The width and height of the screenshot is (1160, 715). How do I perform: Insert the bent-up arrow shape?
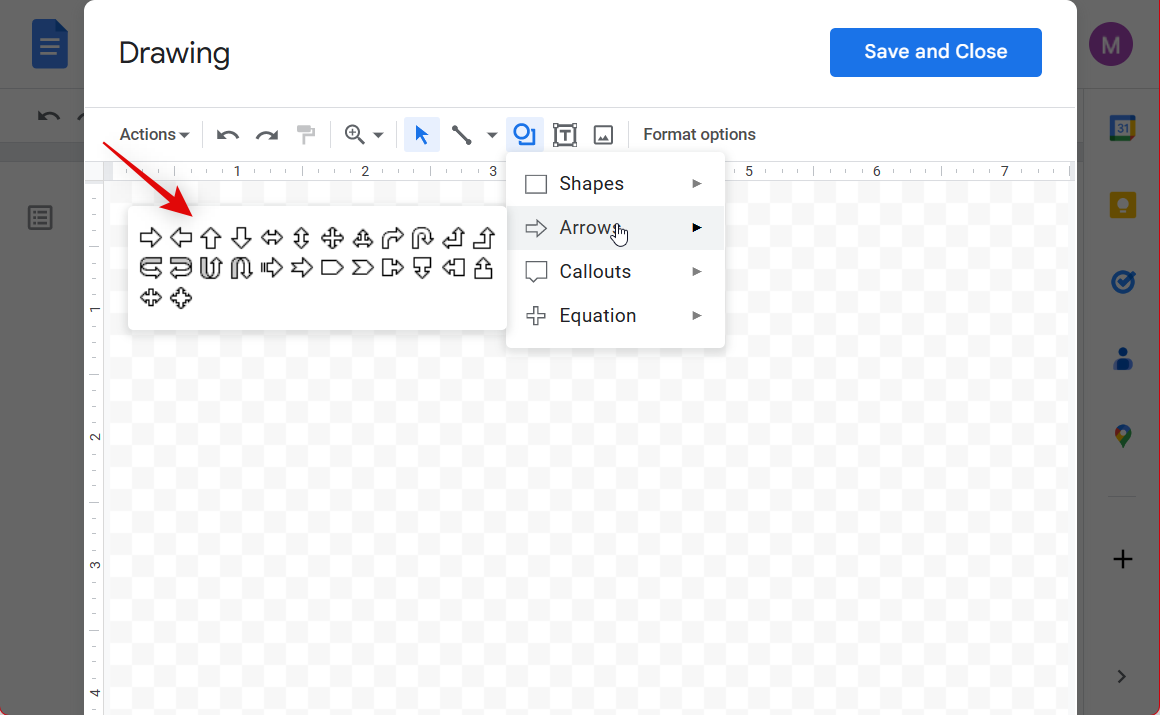tap(484, 238)
